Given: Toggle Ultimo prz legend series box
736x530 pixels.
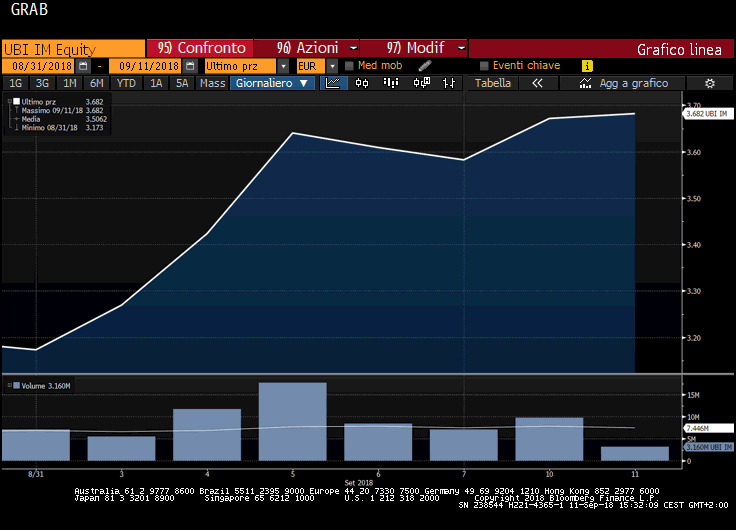Looking at the screenshot, I should pyautogui.click(x=16, y=101).
